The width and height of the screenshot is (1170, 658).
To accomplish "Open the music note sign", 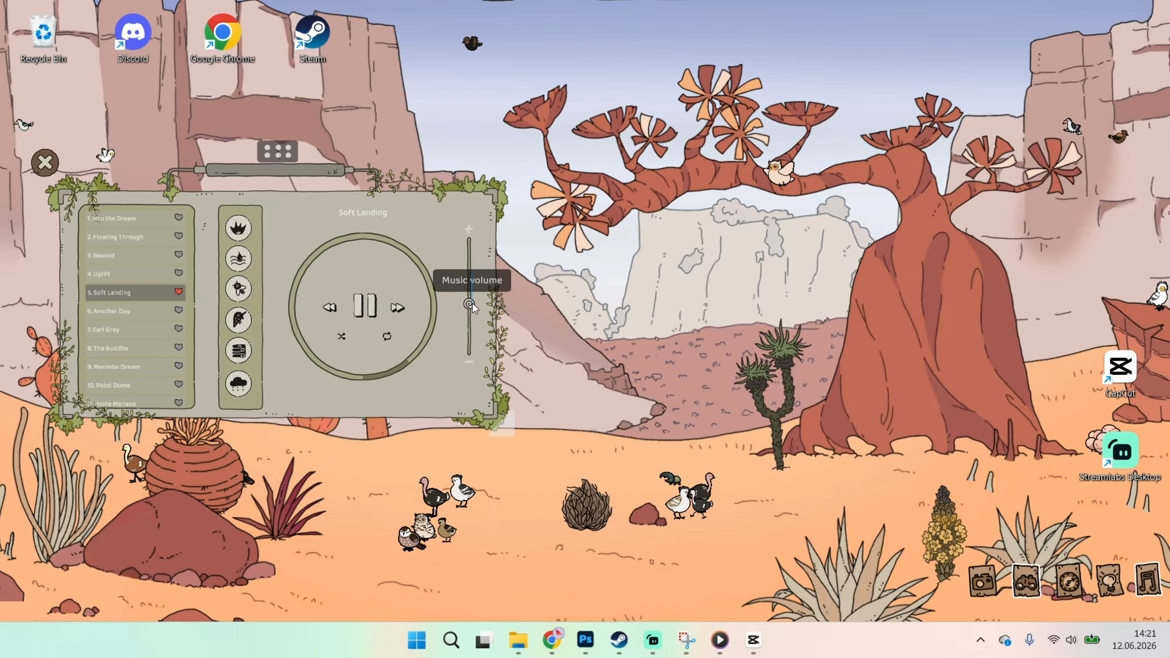I will [x=1148, y=579].
